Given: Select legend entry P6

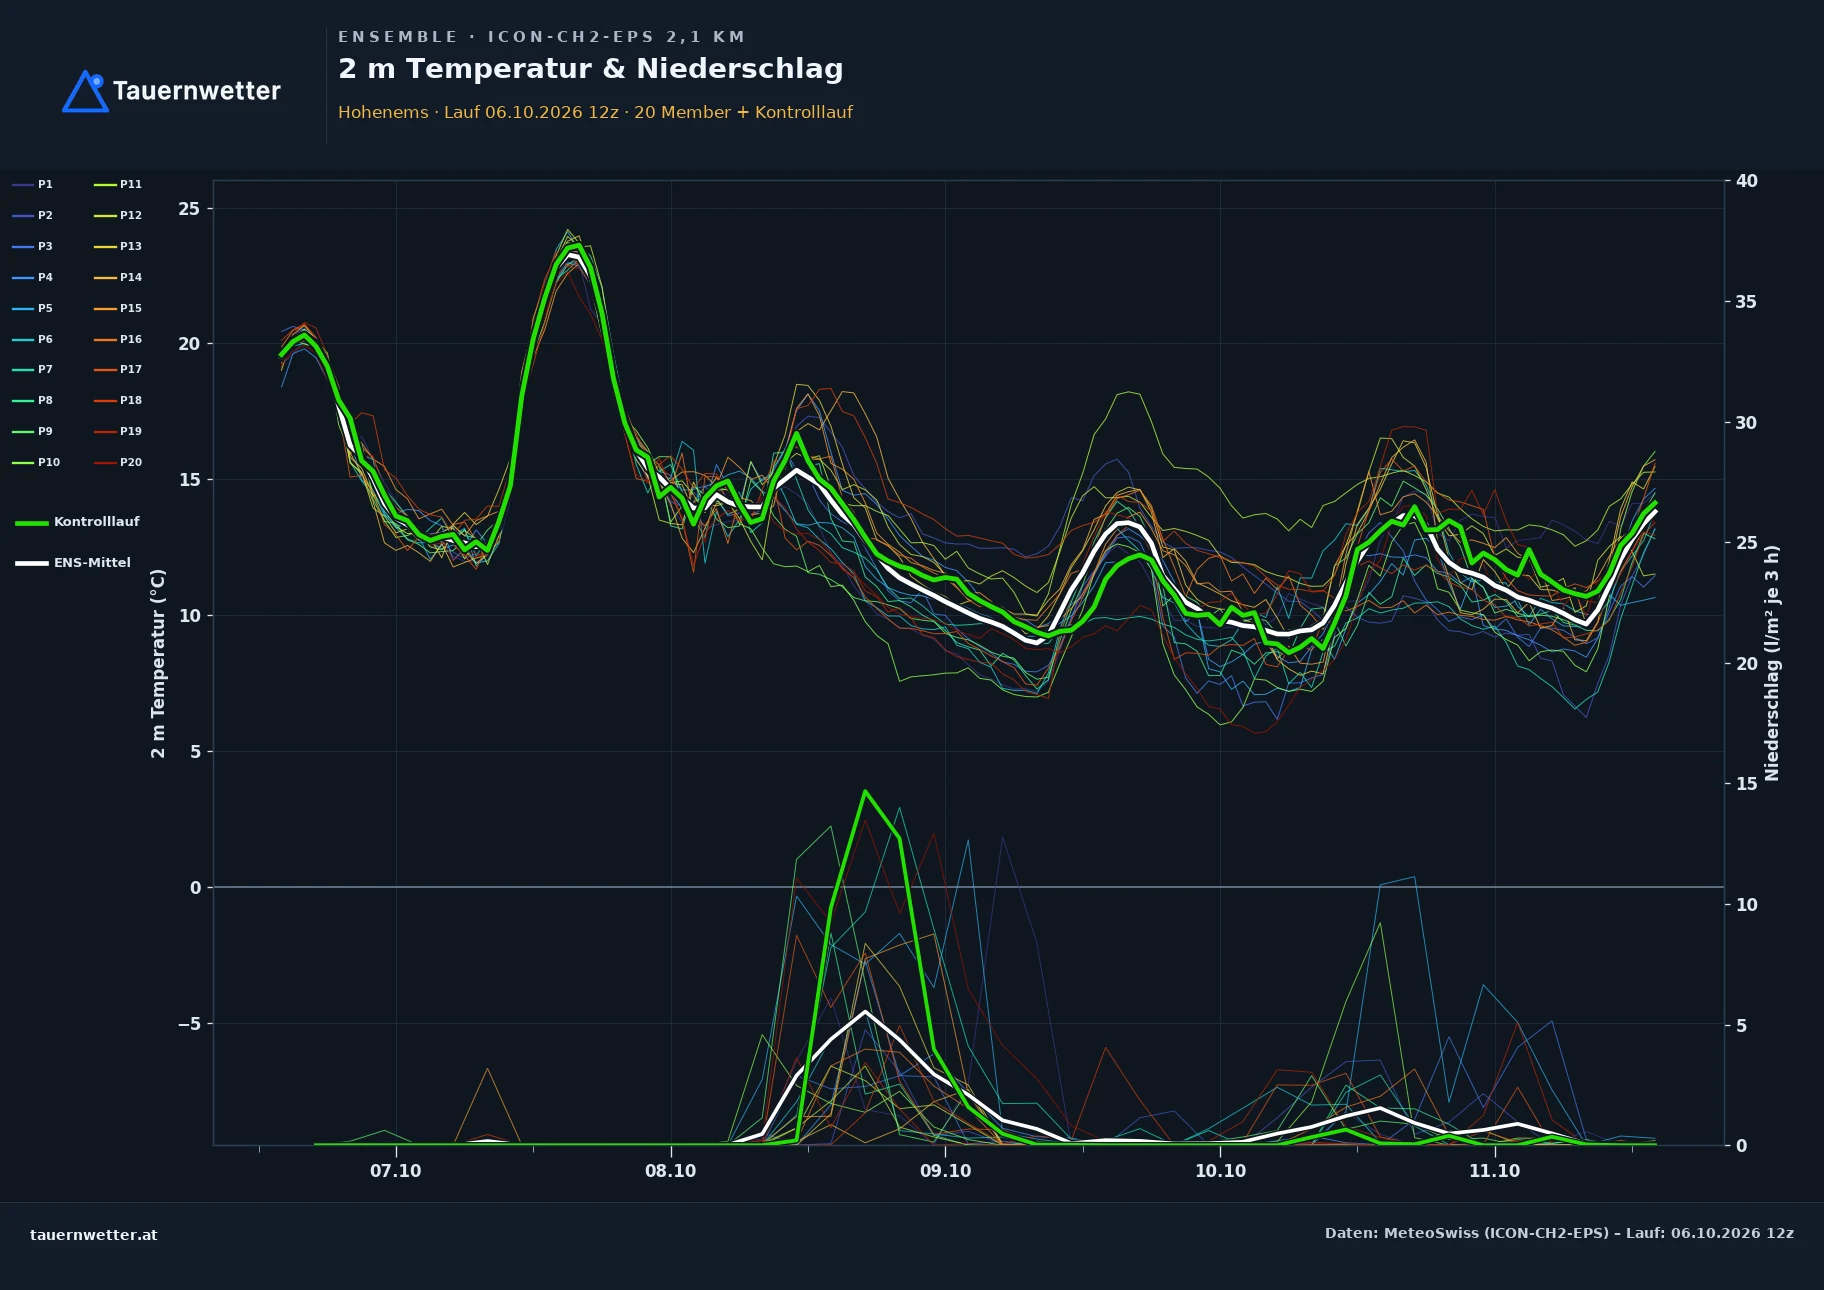Looking at the screenshot, I should point(32,339).
